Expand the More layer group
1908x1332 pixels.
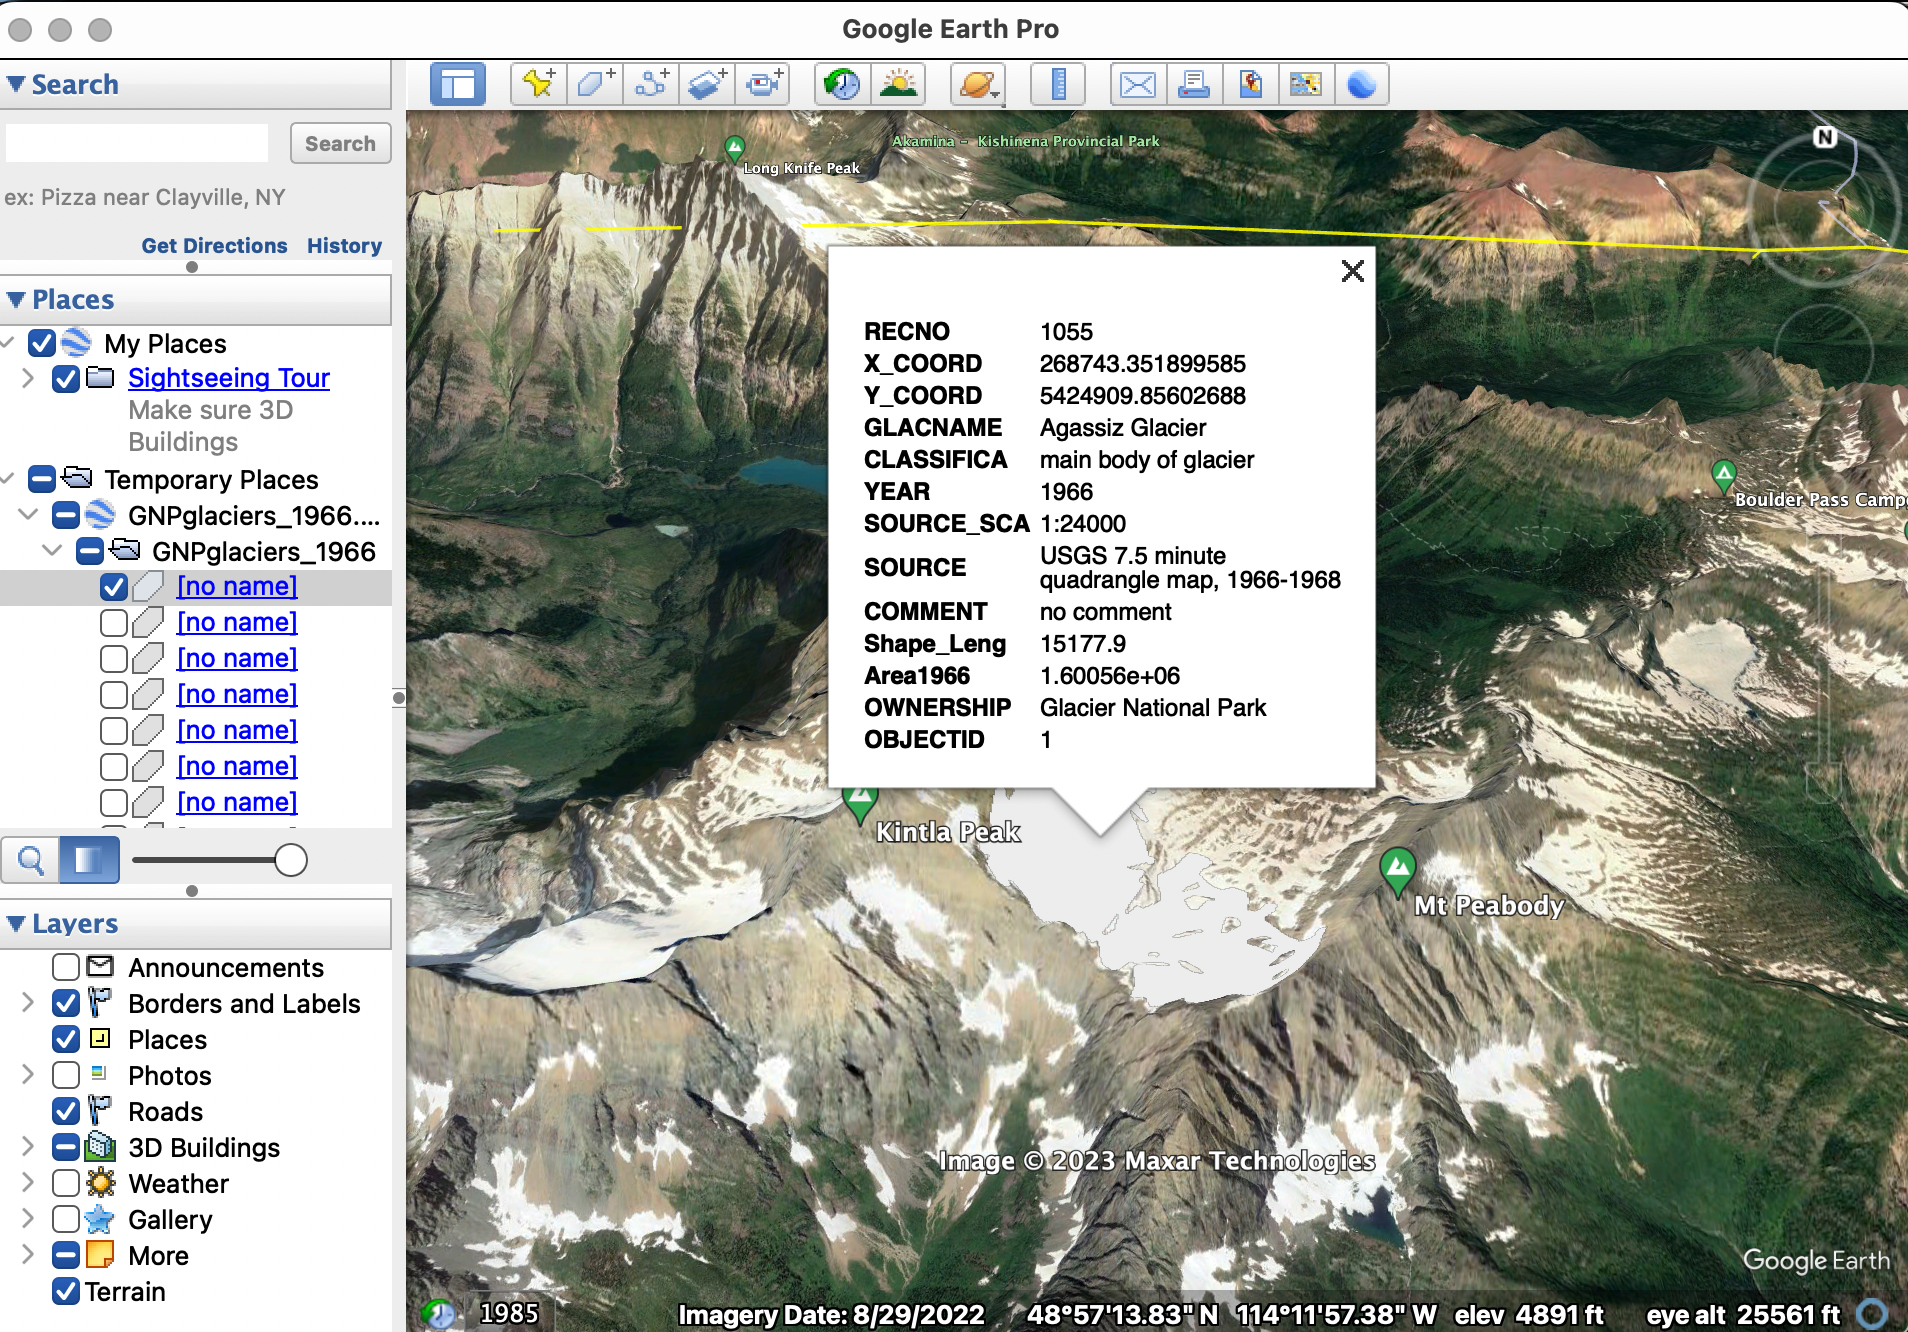tap(28, 1255)
